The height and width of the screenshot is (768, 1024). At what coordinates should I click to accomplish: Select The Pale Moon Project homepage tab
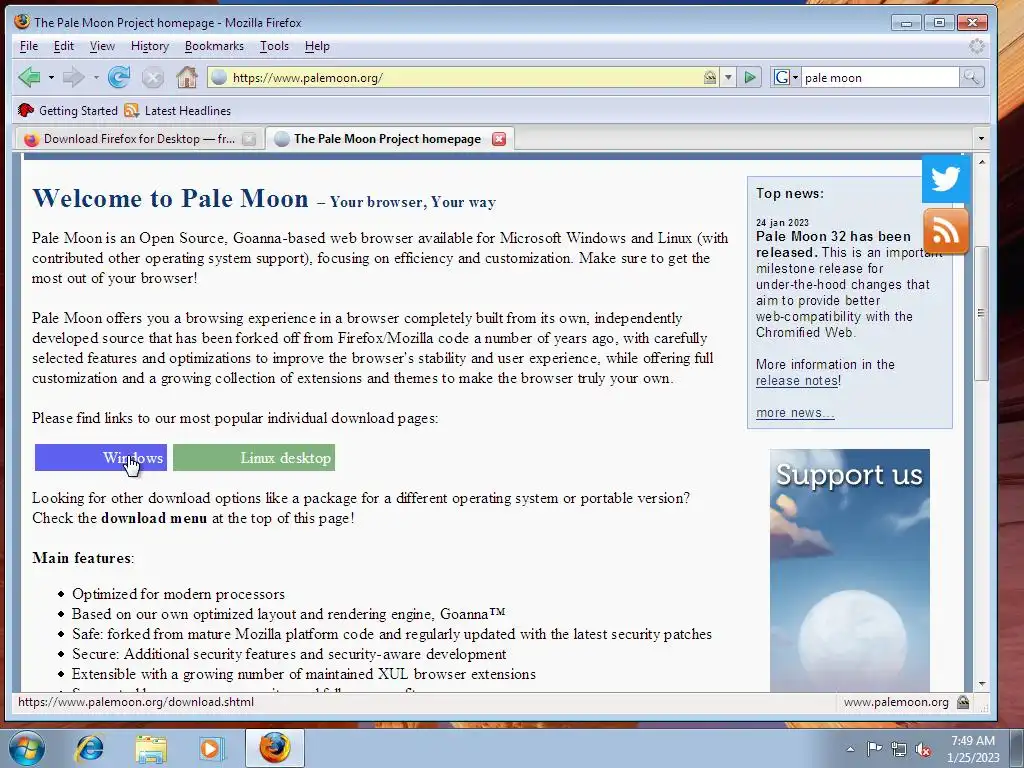tap(390, 138)
